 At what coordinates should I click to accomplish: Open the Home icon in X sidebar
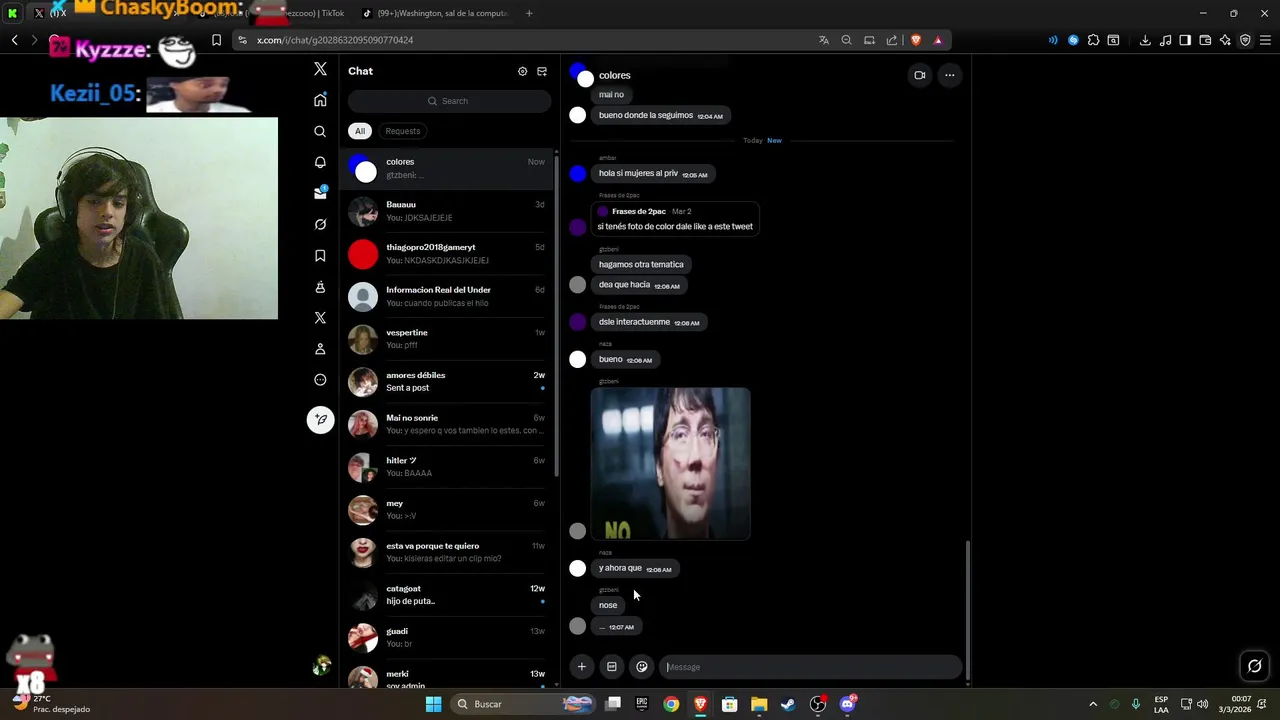(320, 100)
